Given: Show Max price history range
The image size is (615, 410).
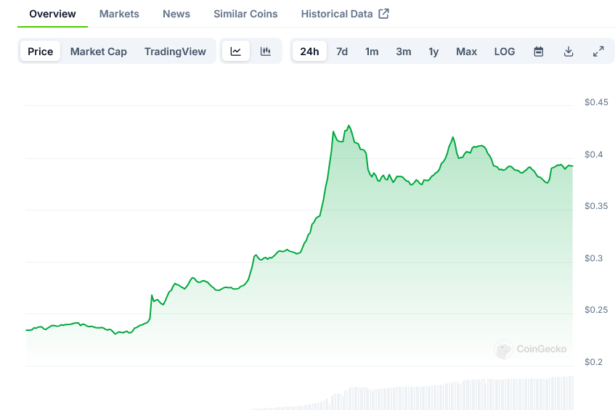Looking at the screenshot, I should coord(466,51).
